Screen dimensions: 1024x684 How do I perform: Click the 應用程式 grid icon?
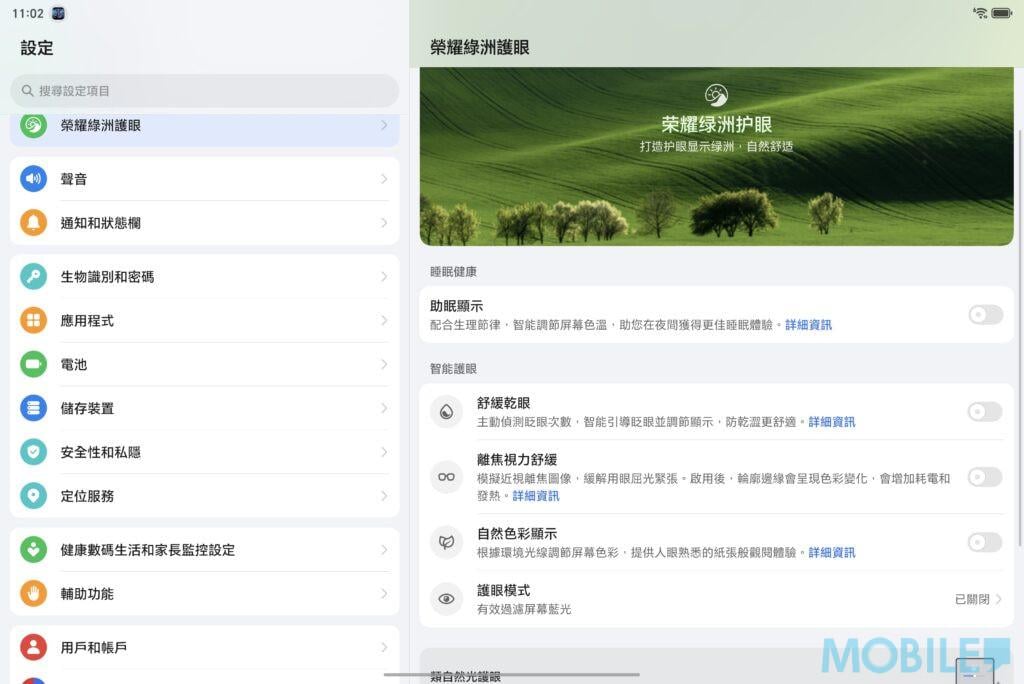[33, 321]
